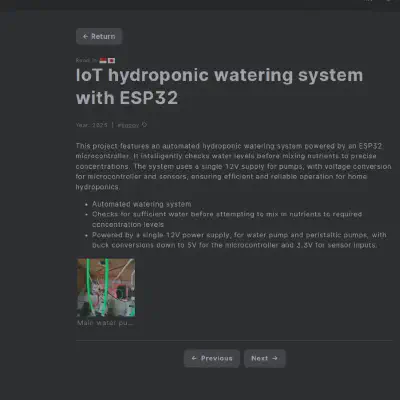Click the 'Read in' language label
The width and height of the screenshot is (400, 400).
click(87, 60)
